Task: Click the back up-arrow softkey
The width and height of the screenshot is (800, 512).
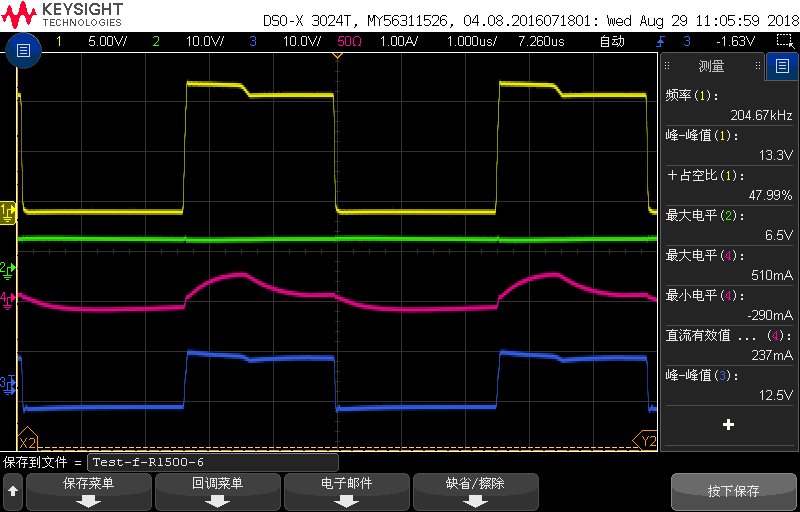Action: click(x=13, y=491)
